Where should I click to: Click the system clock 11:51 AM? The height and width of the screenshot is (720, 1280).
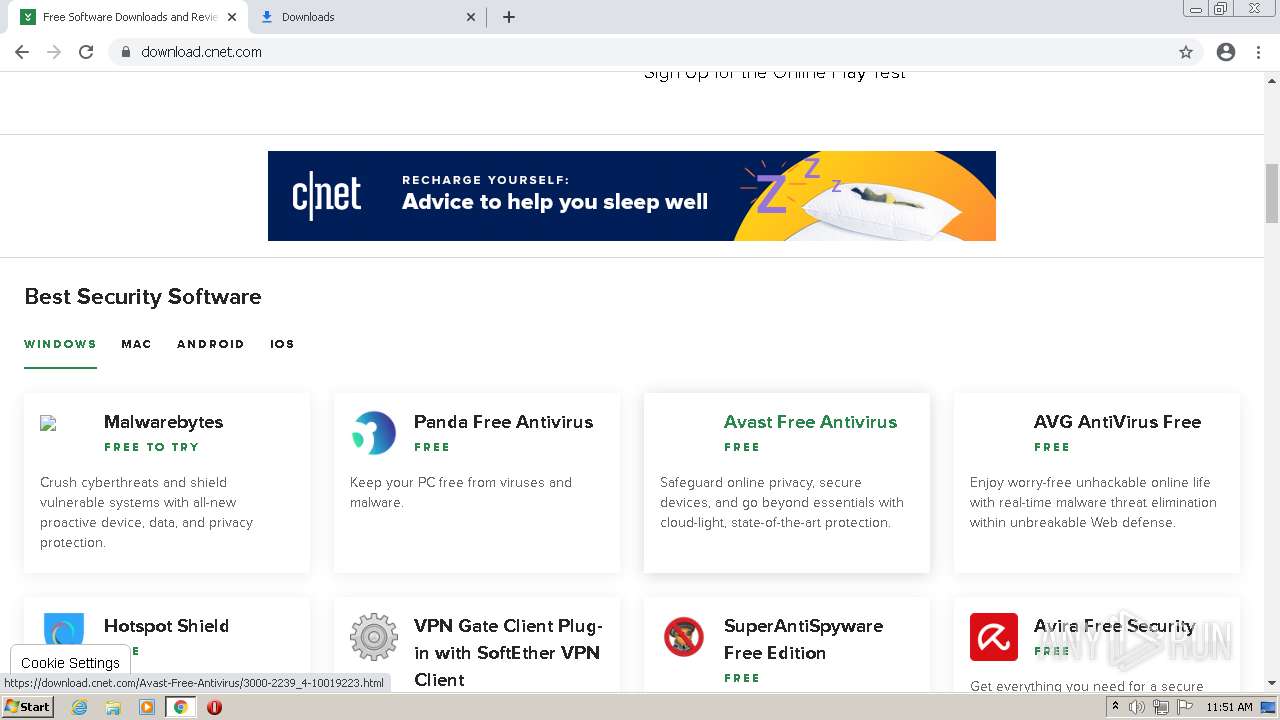(x=1229, y=707)
